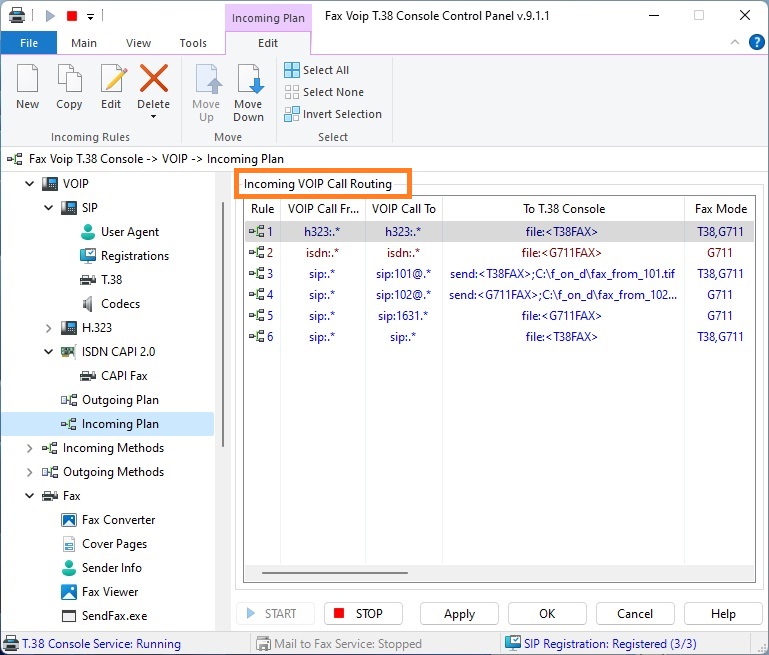This screenshot has height=655, width=769.
Task: Open the Delete dropdown arrow
Action: coord(154,117)
